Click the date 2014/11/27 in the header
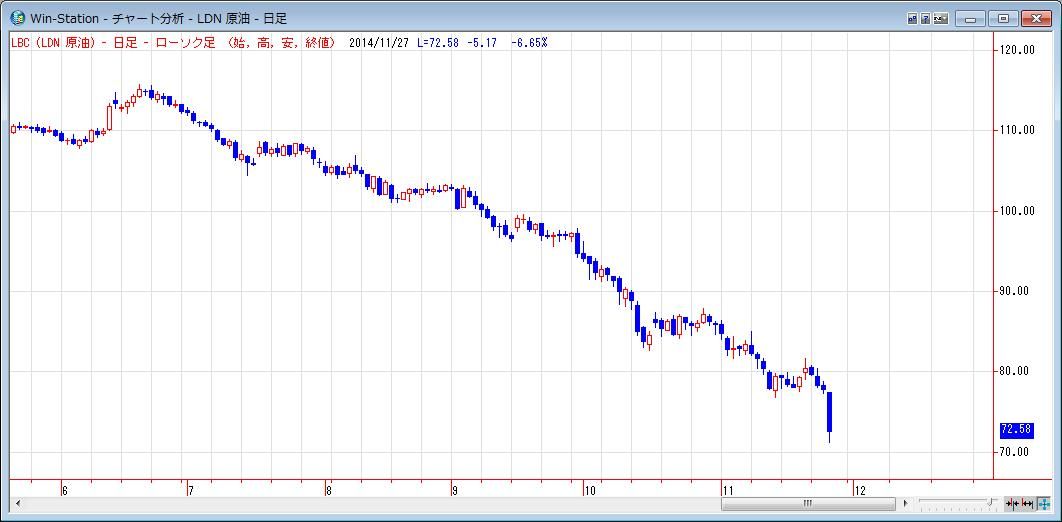Viewport: 1062px width, 522px height. [x=380, y=43]
